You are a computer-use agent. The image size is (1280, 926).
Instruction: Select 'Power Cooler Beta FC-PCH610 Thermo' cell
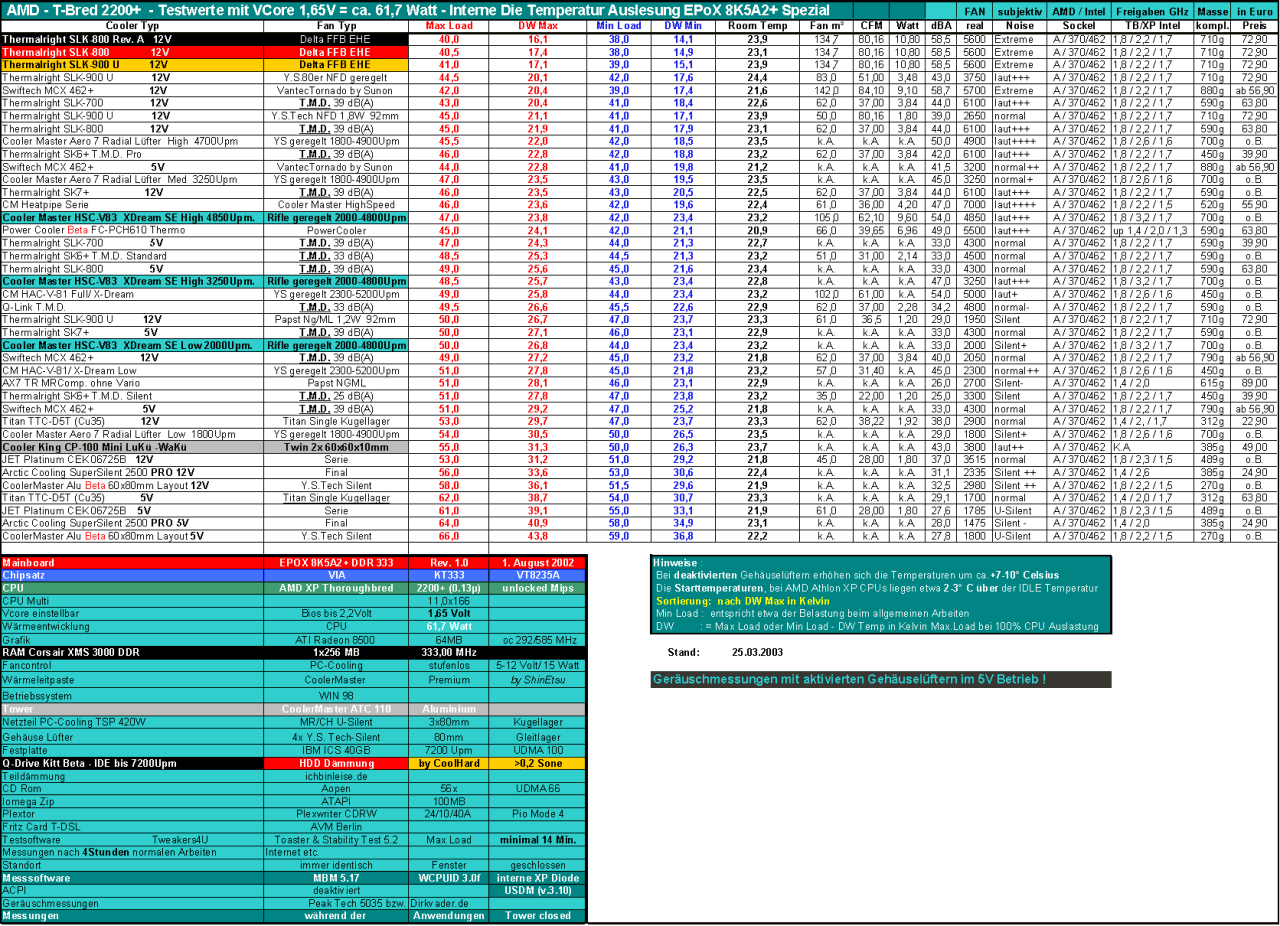(x=132, y=229)
